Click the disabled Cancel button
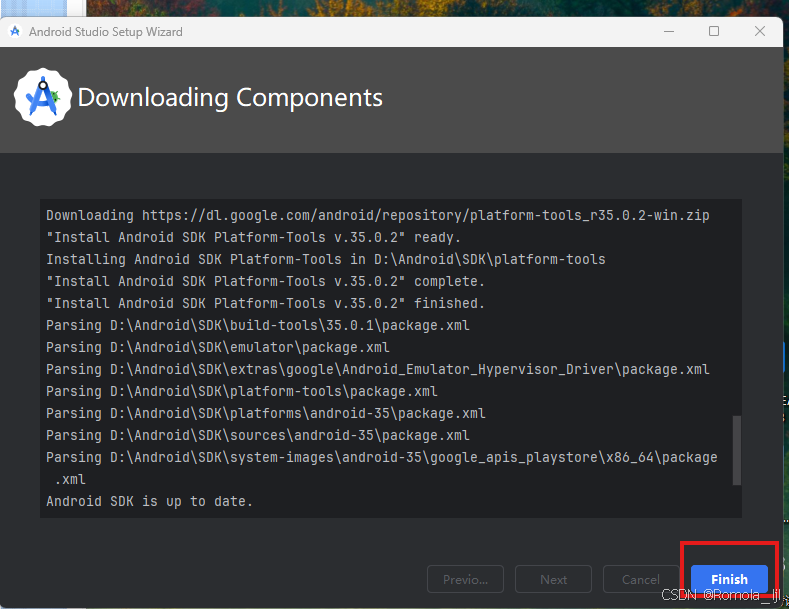Screen dimensions: 789x609 pyautogui.click(x=641, y=579)
